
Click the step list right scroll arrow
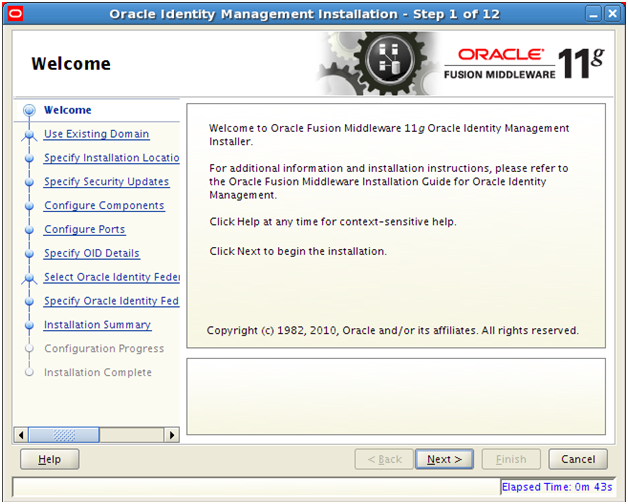click(172, 435)
